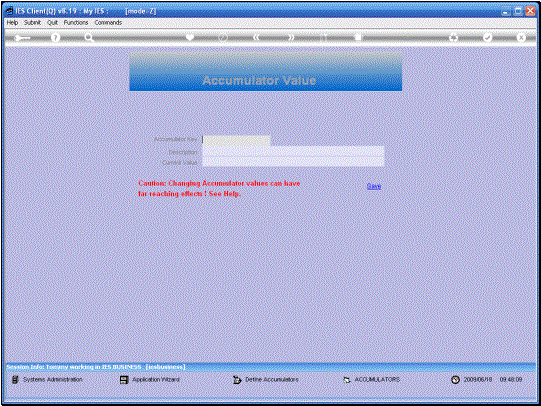Click the checkmark icon in the toolbar

tap(487, 37)
